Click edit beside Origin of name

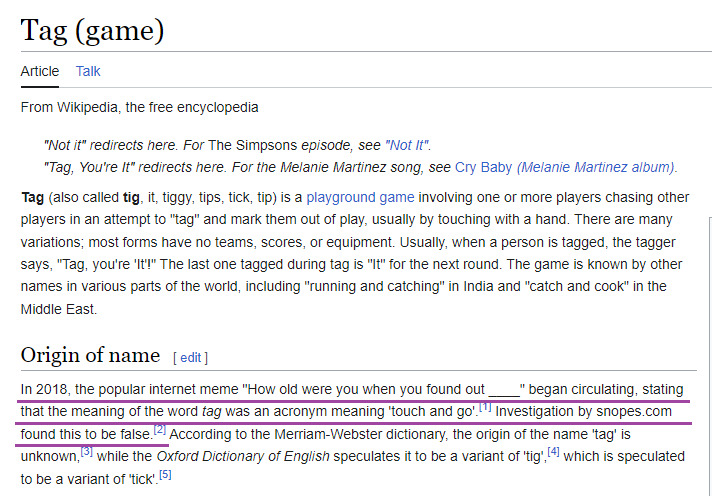(x=190, y=357)
